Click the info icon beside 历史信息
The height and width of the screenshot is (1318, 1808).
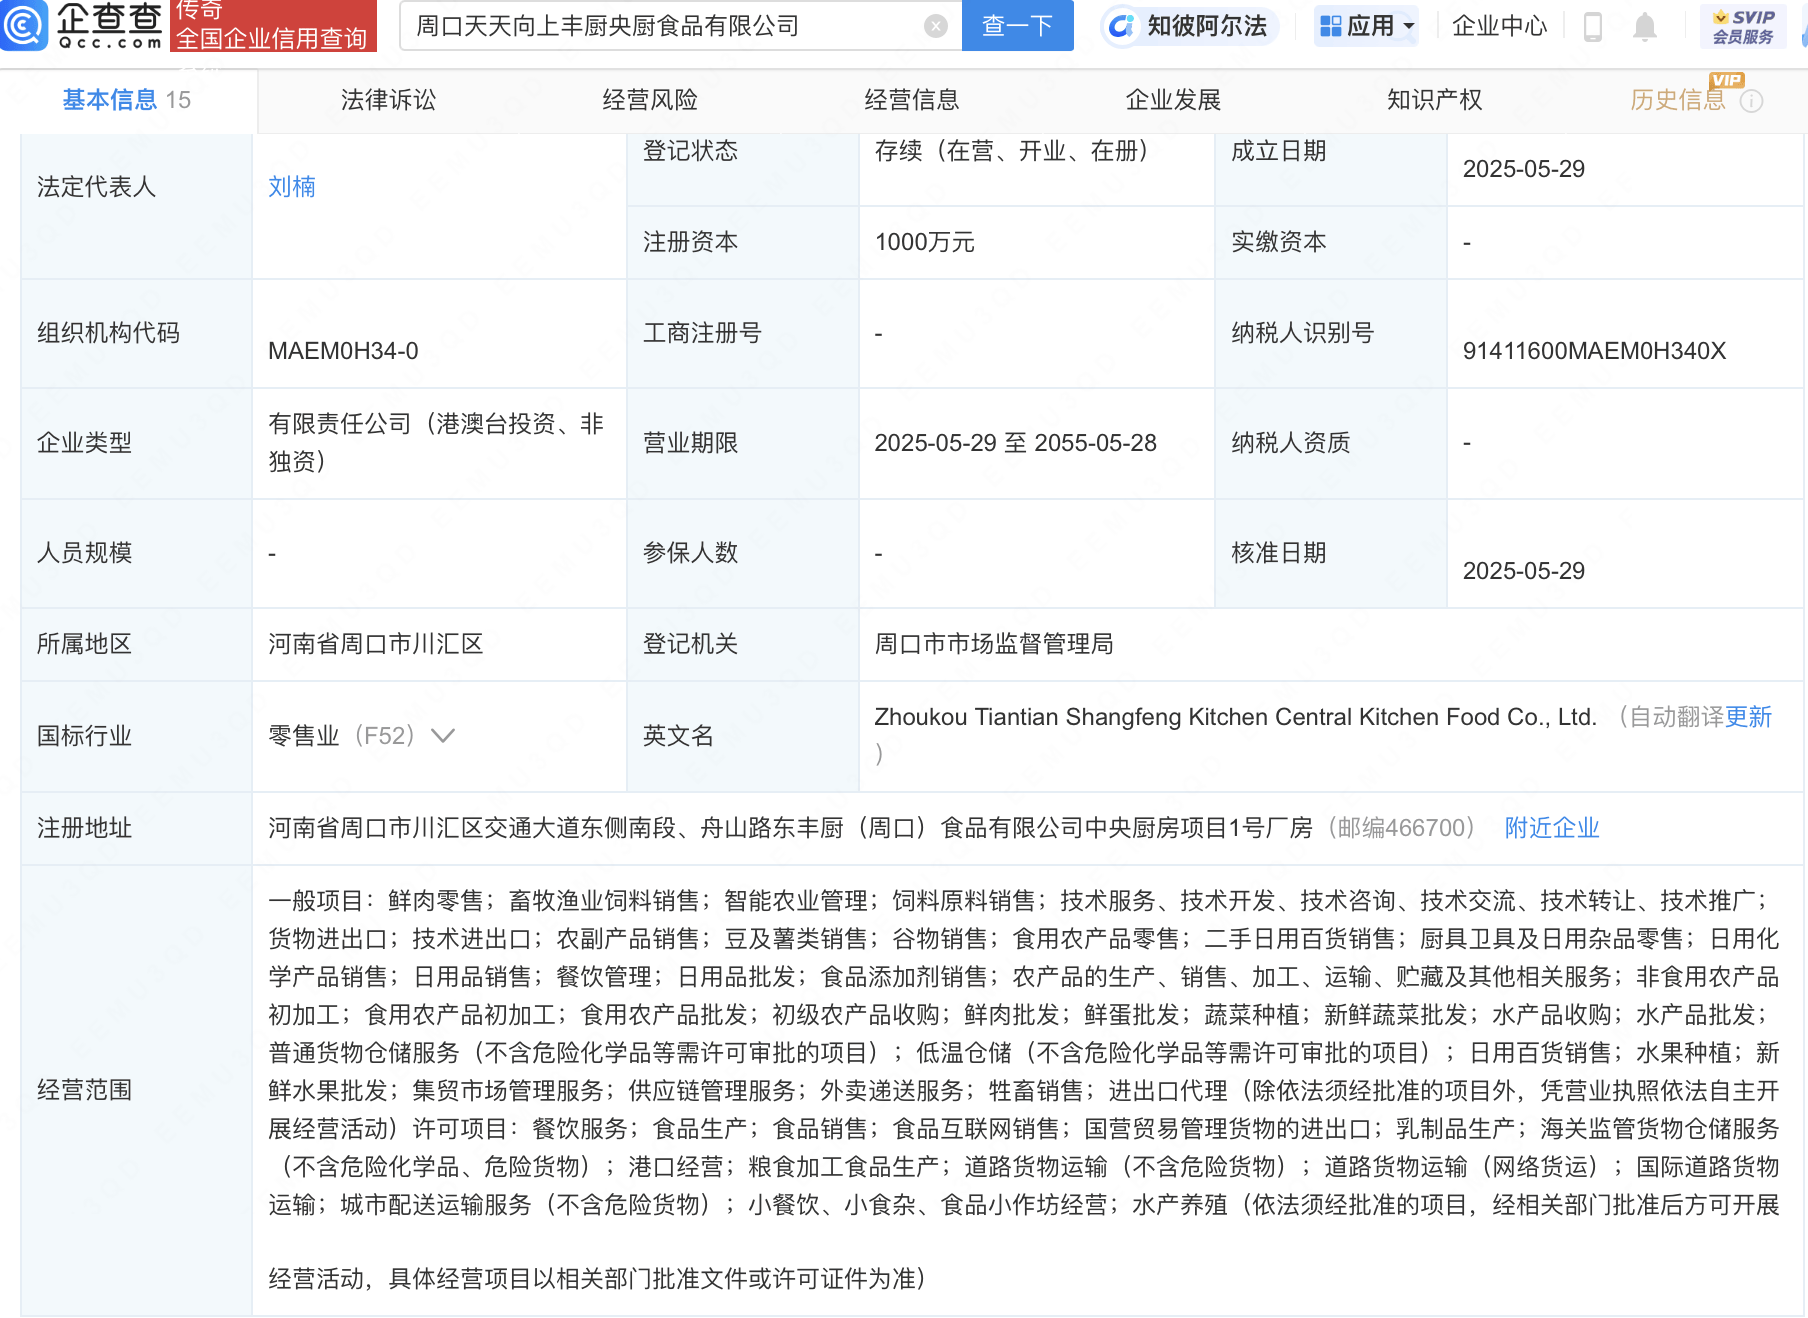coord(1752,101)
